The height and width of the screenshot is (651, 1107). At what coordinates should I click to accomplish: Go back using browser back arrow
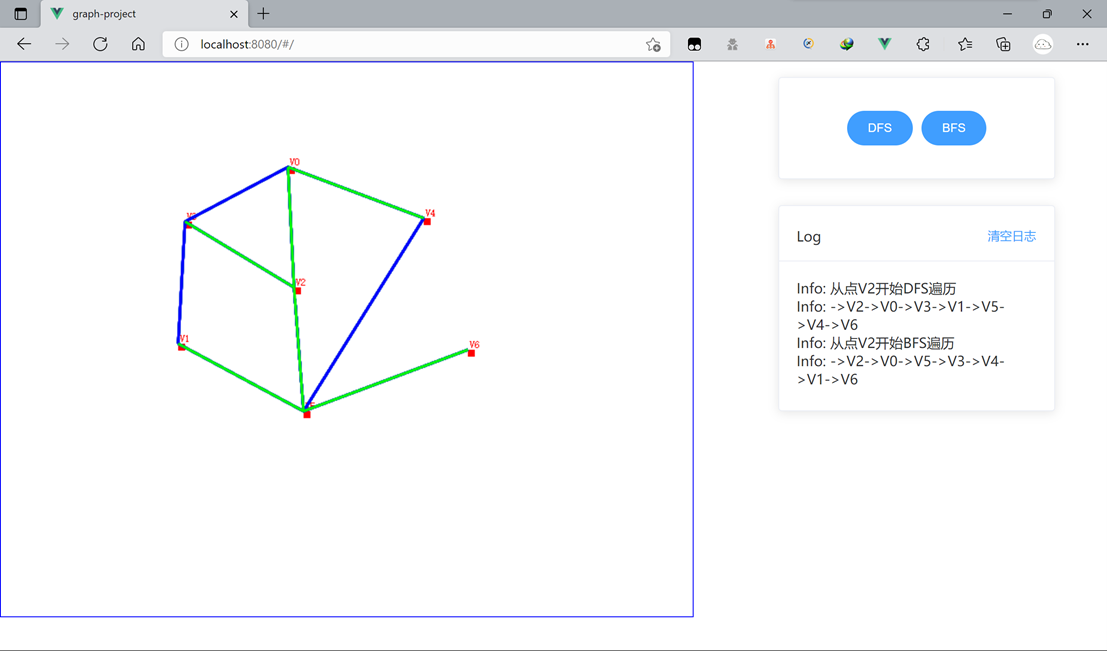(x=24, y=44)
